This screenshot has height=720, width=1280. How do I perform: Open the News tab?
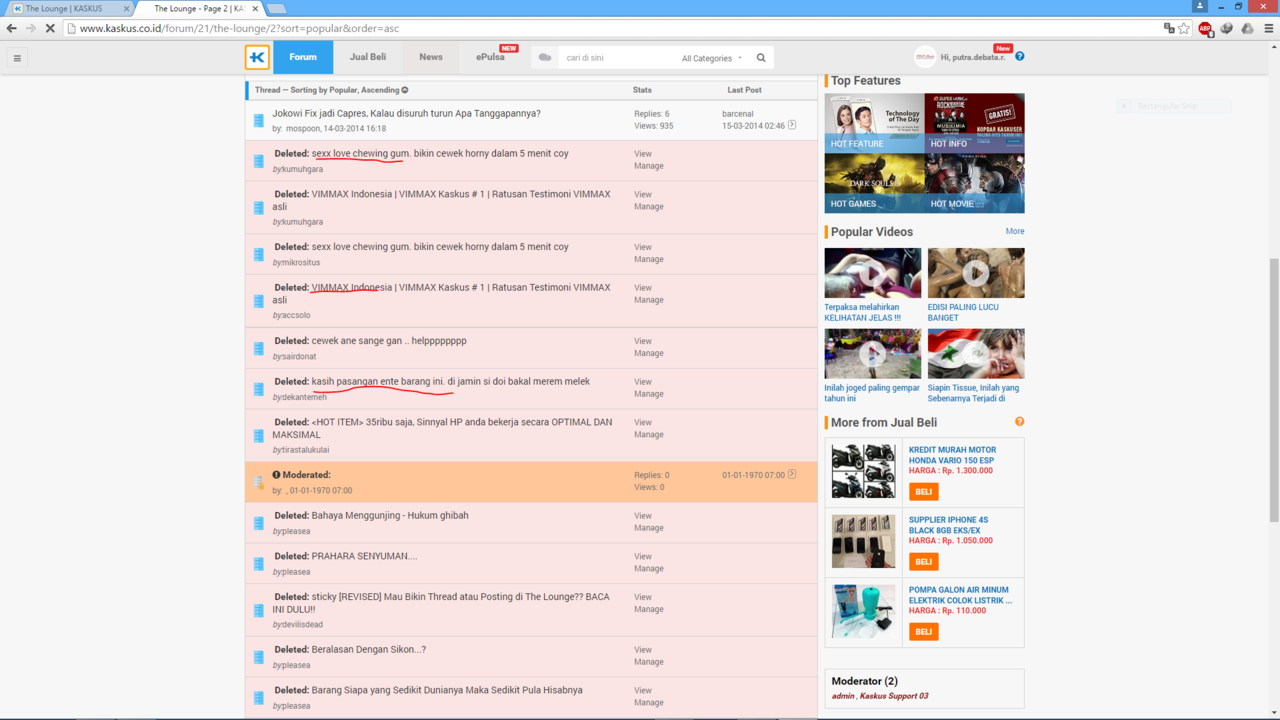pos(431,57)
